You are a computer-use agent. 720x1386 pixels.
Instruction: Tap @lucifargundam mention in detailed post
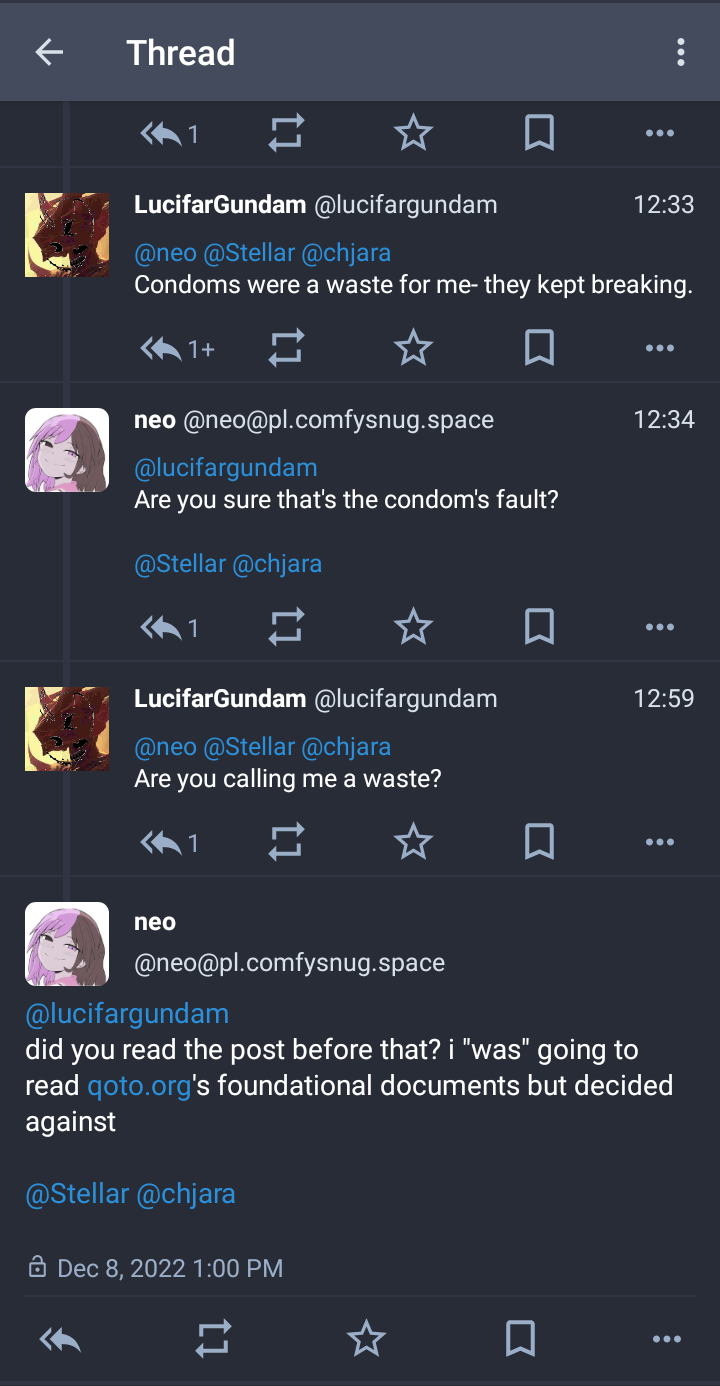127,1014
